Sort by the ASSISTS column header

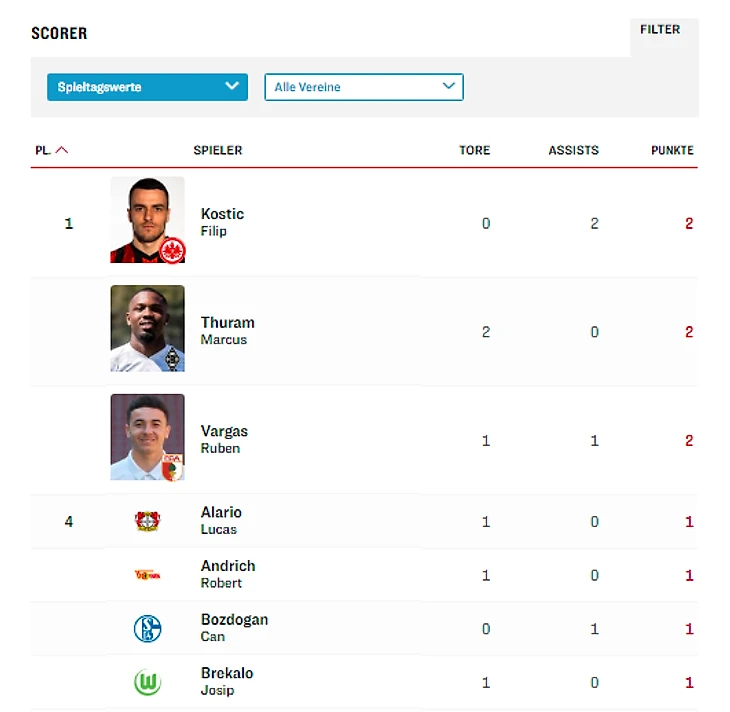tap(573, 150)
